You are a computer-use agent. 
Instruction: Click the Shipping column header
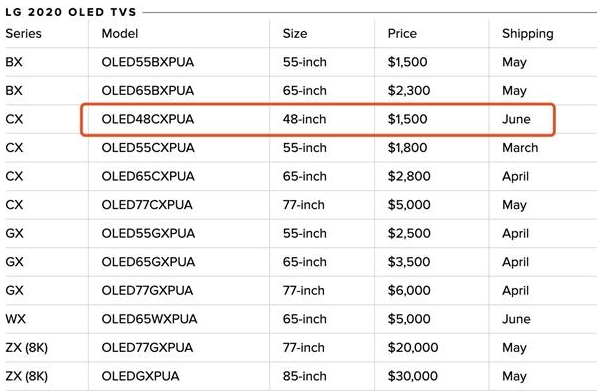click(528, 34)
